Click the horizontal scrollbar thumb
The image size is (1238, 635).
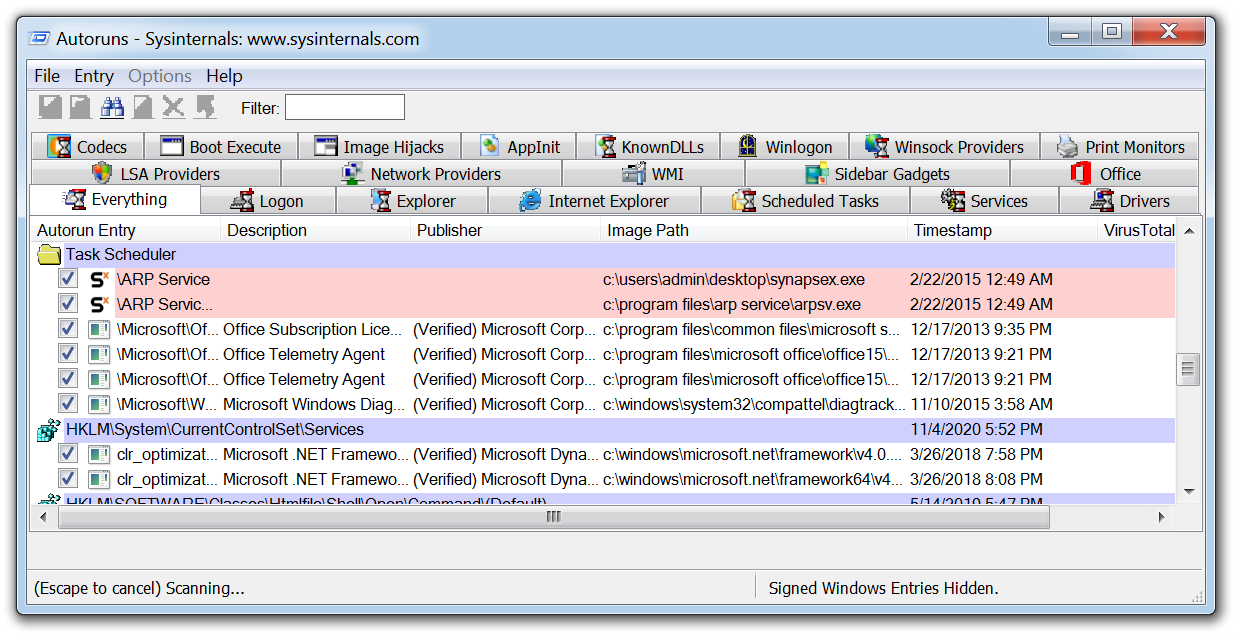tap(554, 517)
